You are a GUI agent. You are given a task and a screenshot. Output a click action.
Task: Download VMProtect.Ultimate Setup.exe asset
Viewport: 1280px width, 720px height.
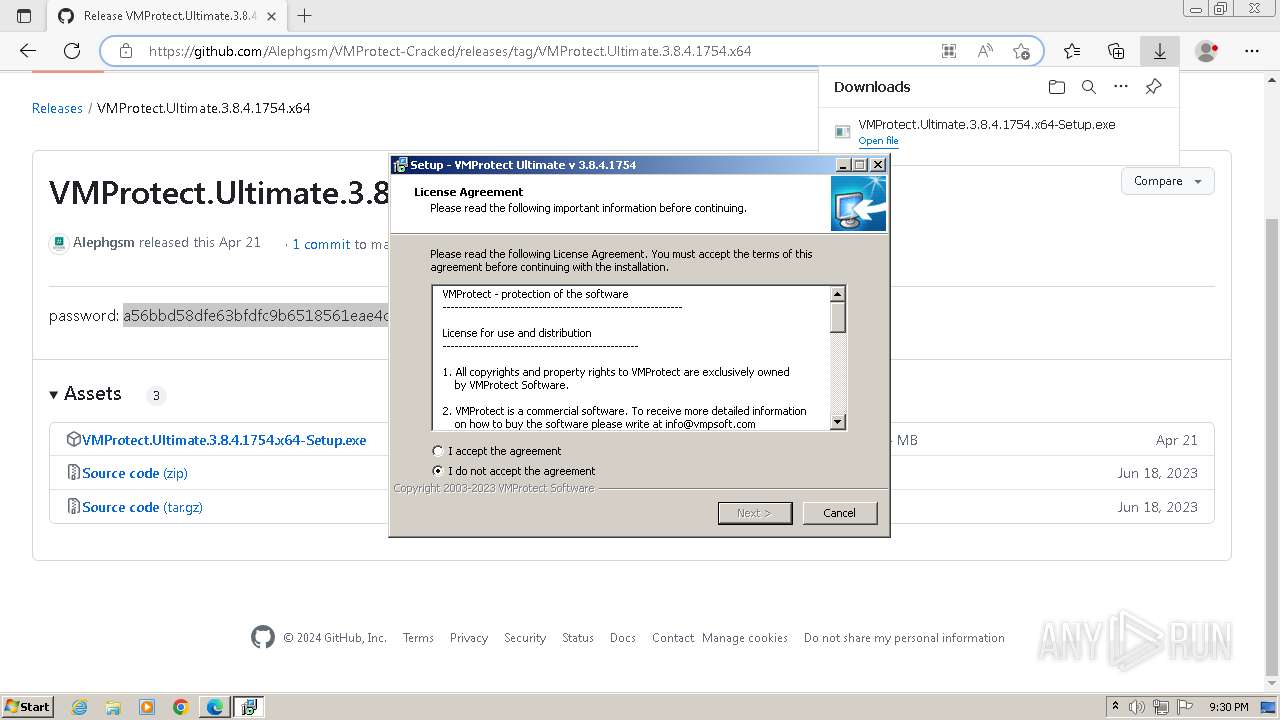coord(224,440)
